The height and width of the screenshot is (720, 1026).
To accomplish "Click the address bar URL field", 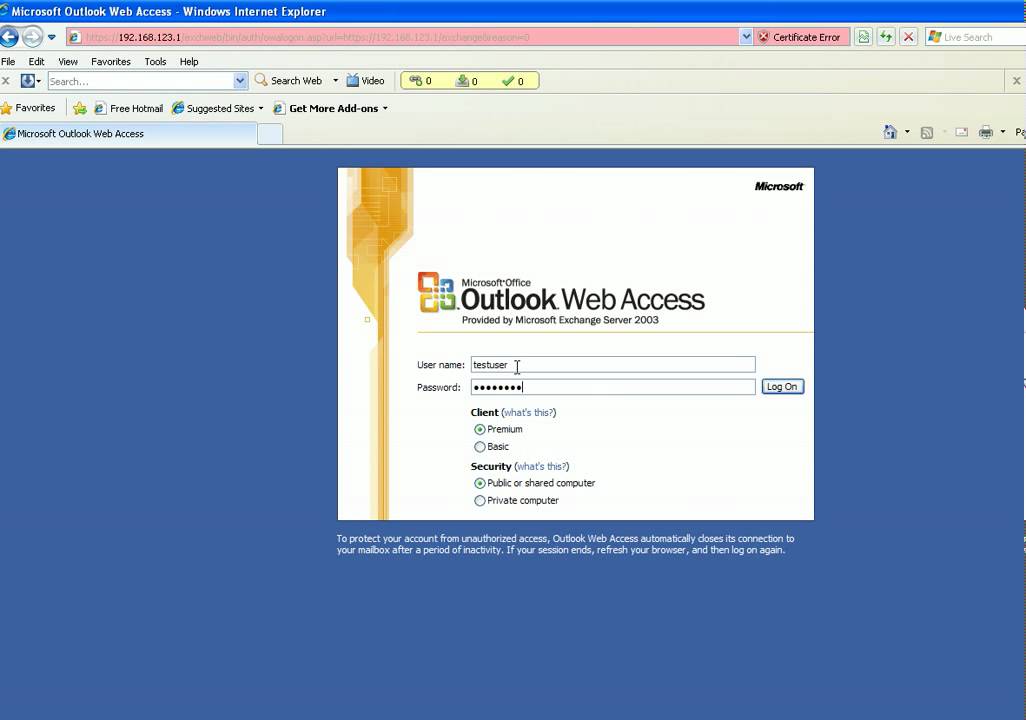I will point(402,37).
